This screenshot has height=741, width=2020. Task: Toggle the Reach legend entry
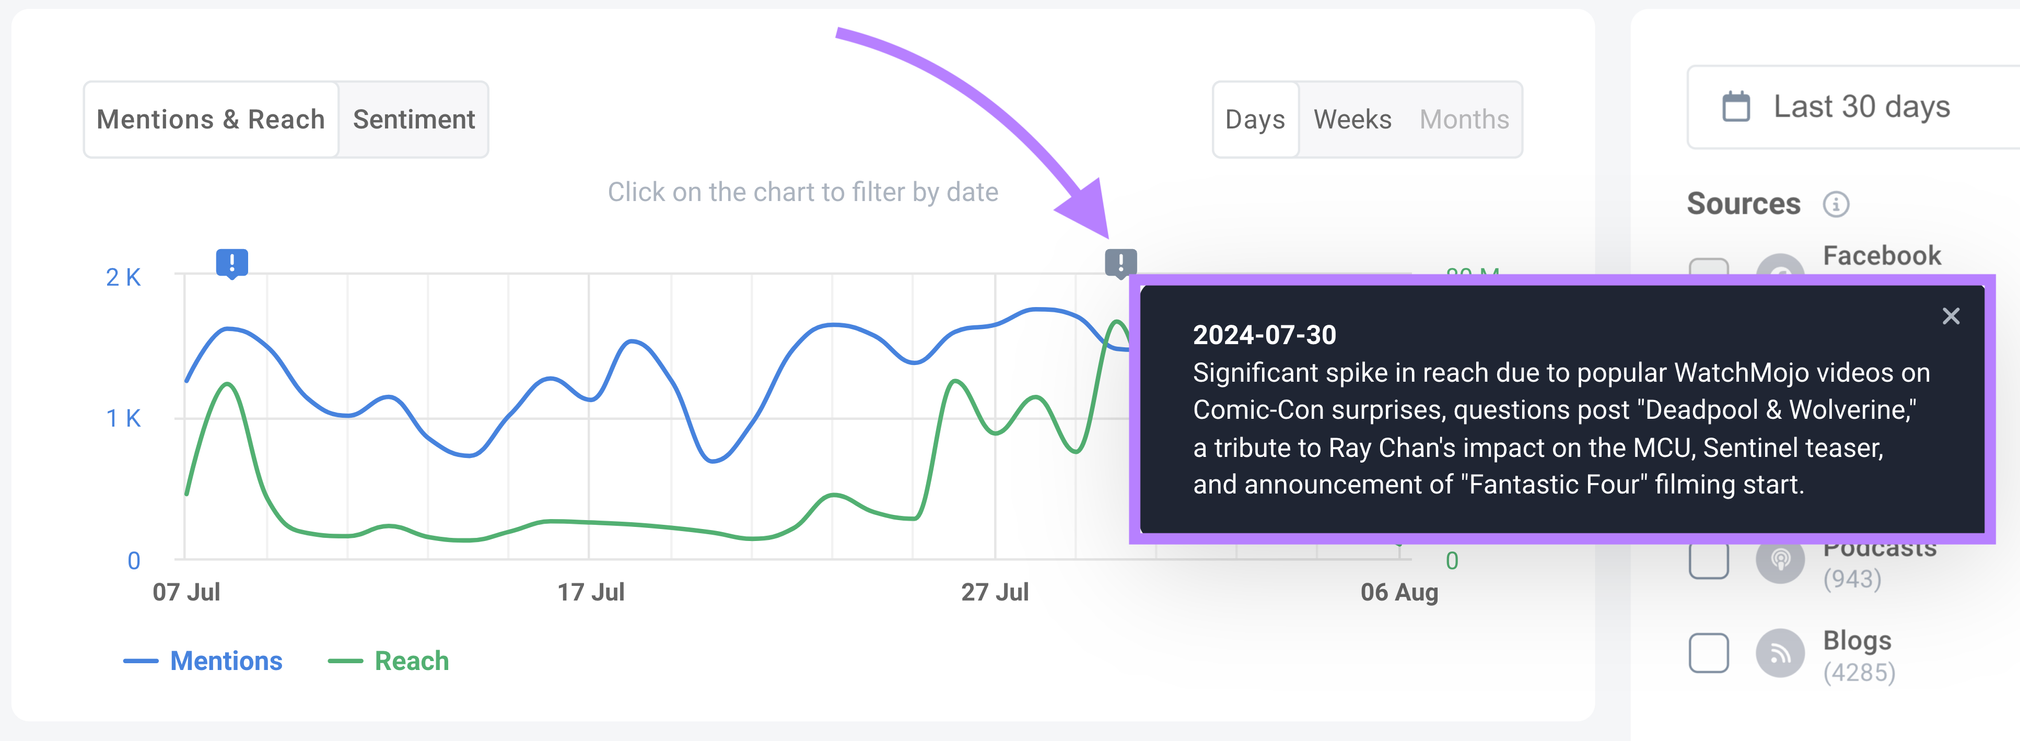tap(389, 660)
